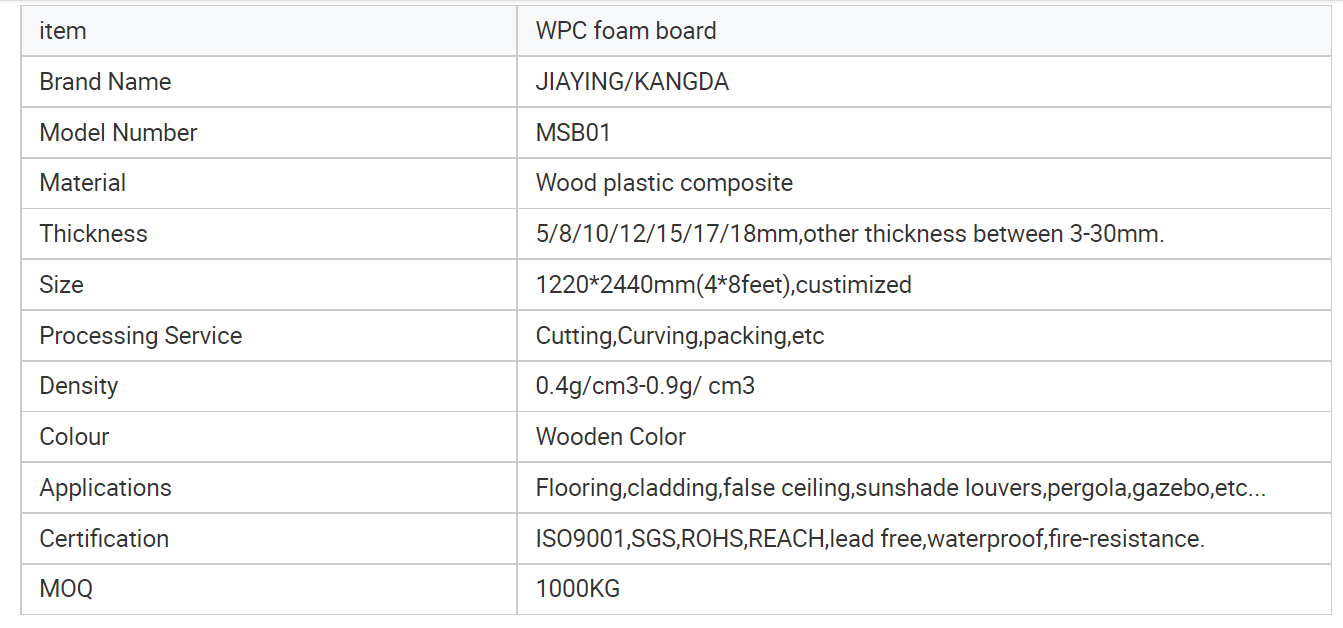Click the "1000KG" MOQ value
This screenshot has height=628, width=1343.
click(x=578, y=589)
